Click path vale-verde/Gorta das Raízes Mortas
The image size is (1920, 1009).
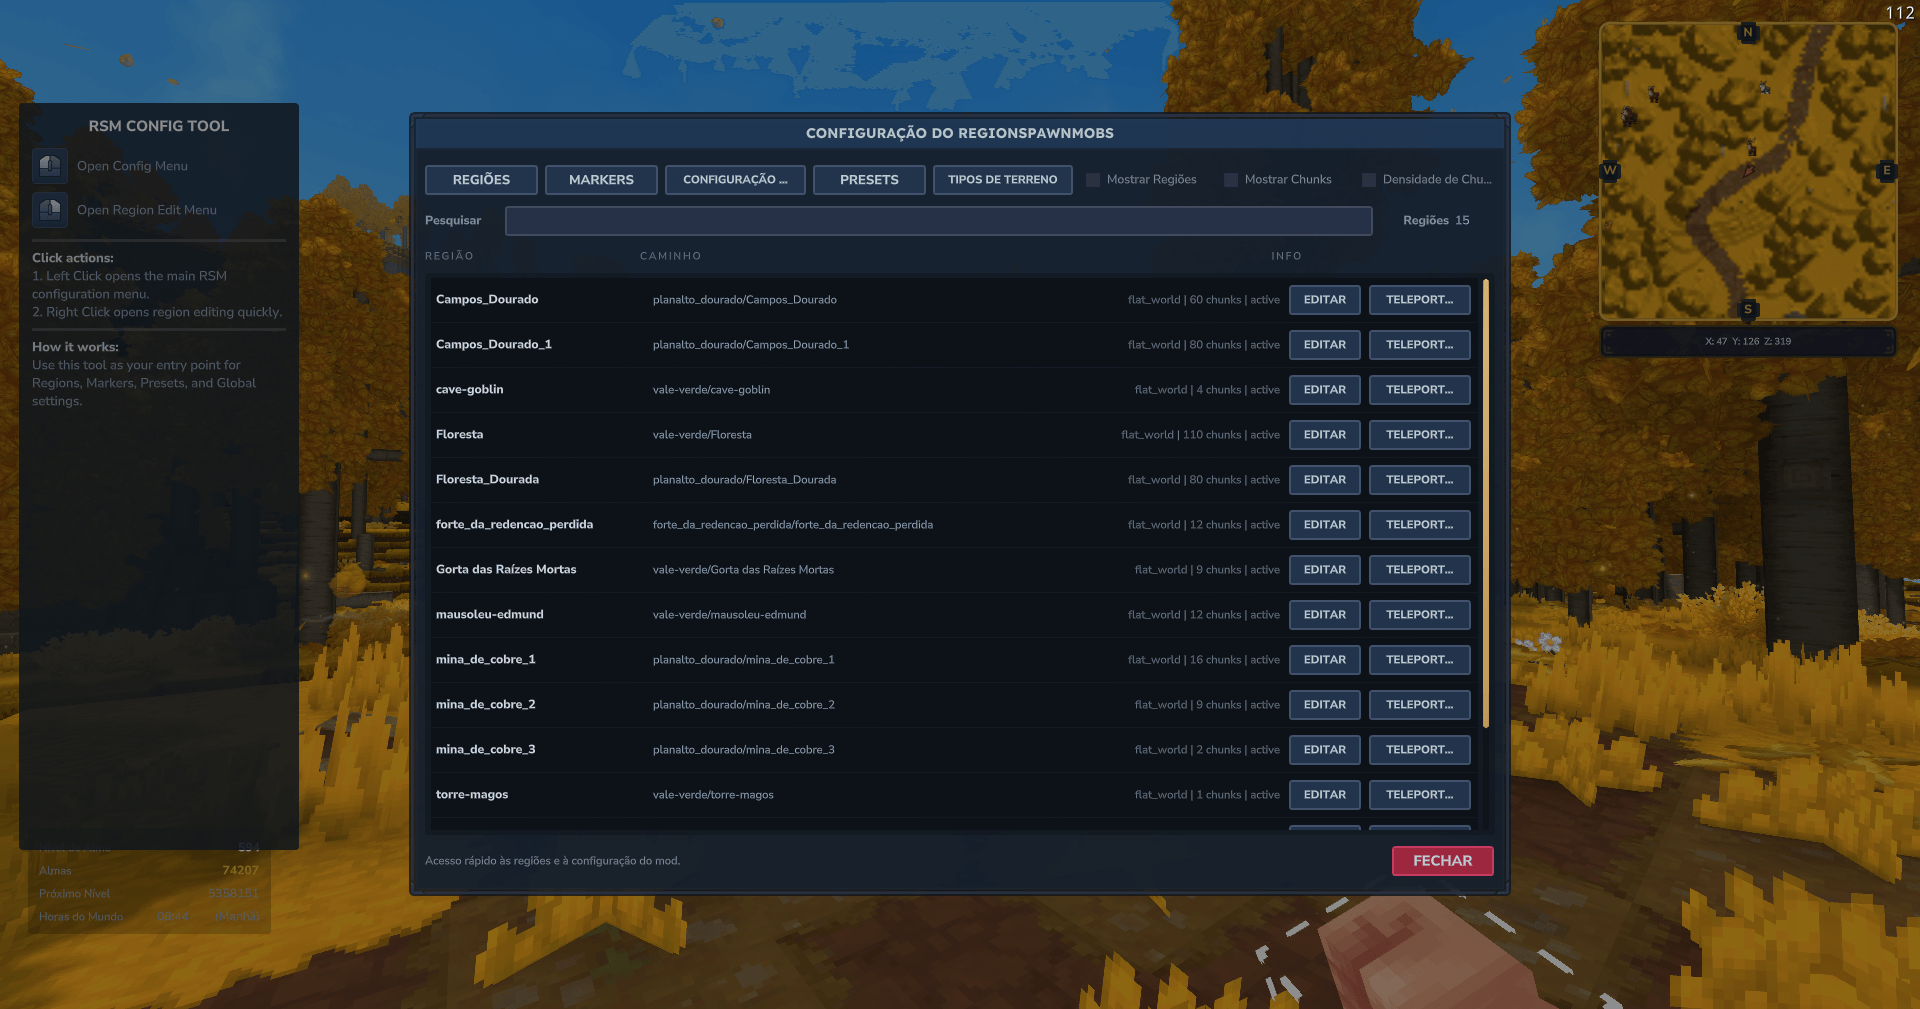743,570
